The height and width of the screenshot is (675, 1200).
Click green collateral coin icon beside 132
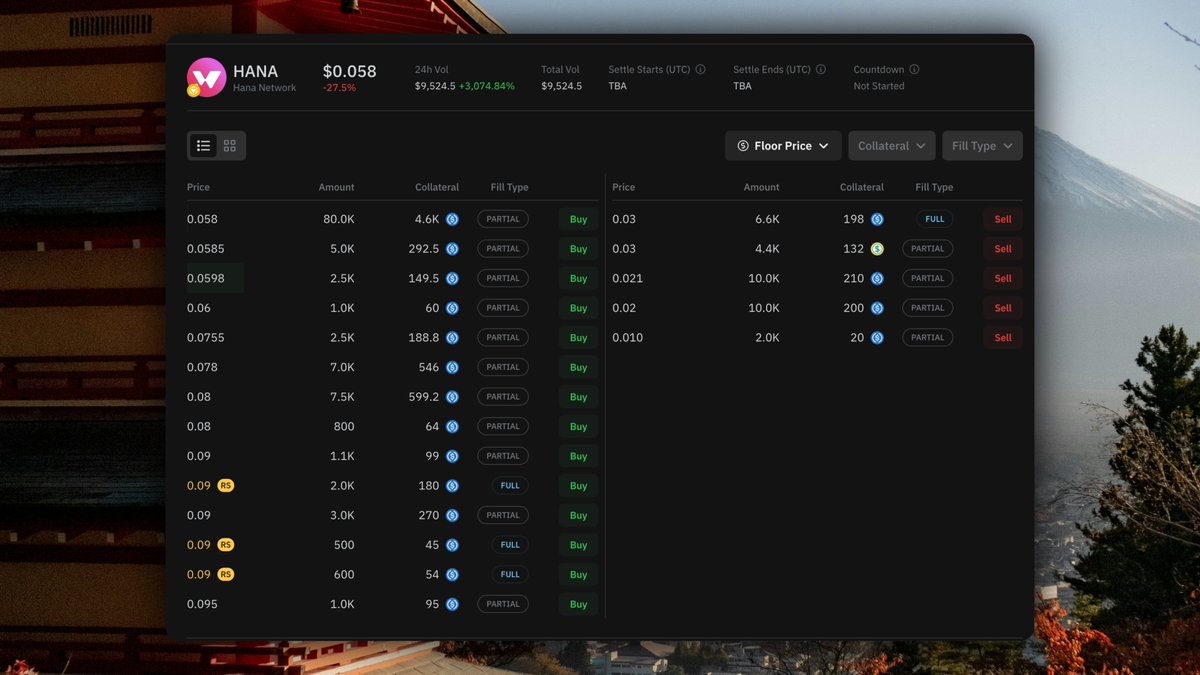[x=877, y=249]
